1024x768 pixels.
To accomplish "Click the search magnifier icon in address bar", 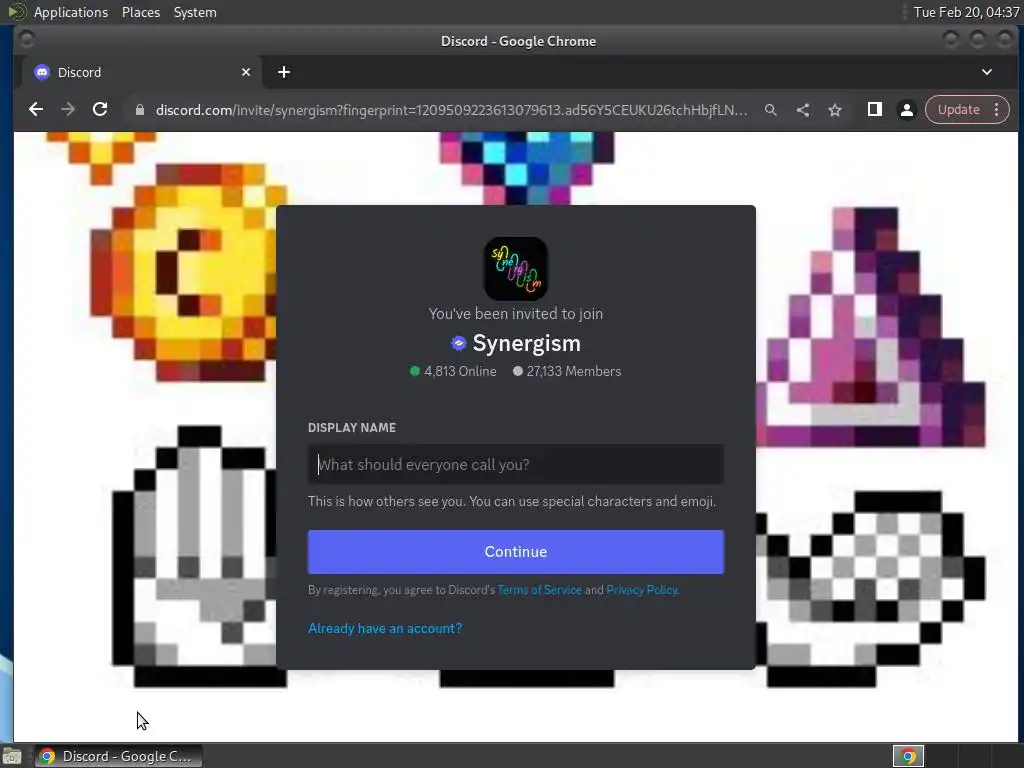I will click(x=771, y=110).
